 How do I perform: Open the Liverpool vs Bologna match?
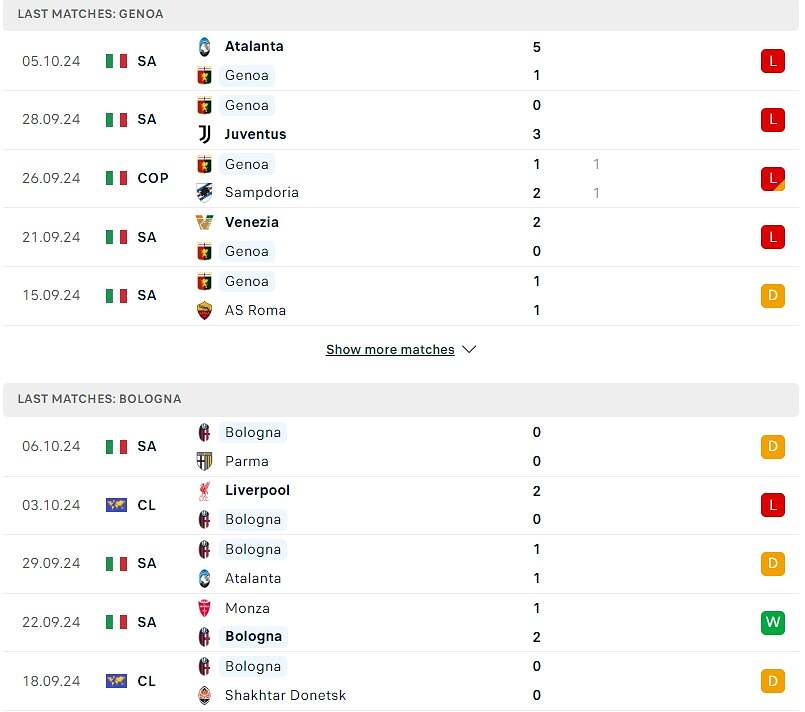(400, 505)
